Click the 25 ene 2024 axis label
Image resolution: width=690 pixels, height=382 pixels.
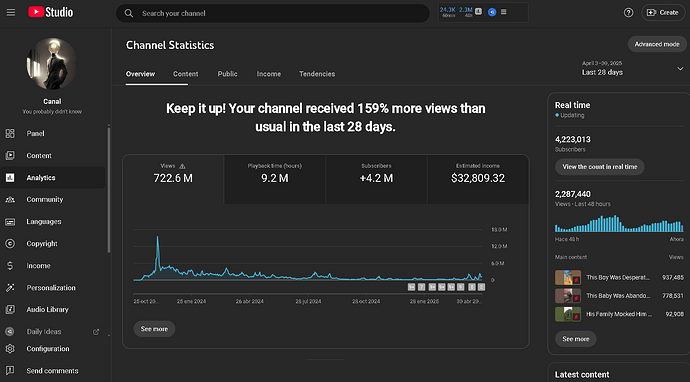[191, 301]
